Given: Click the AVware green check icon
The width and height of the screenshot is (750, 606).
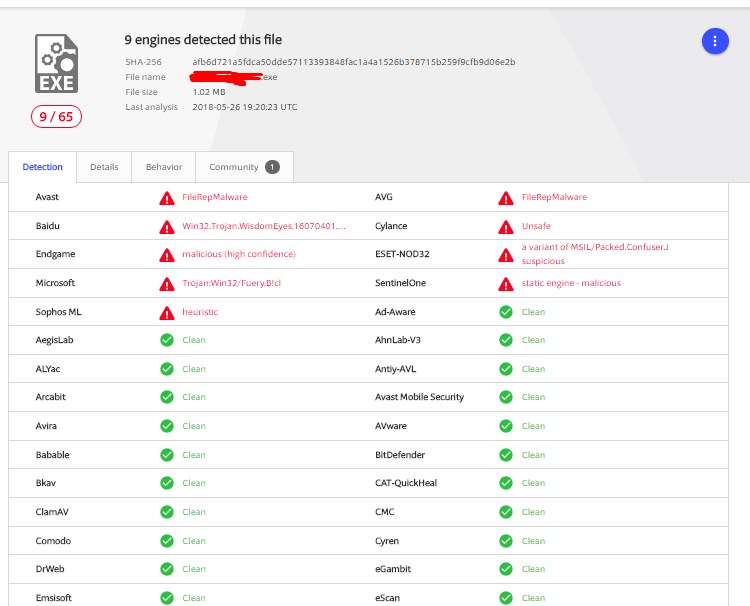Looking at the screenshot, I should (506, 426).
